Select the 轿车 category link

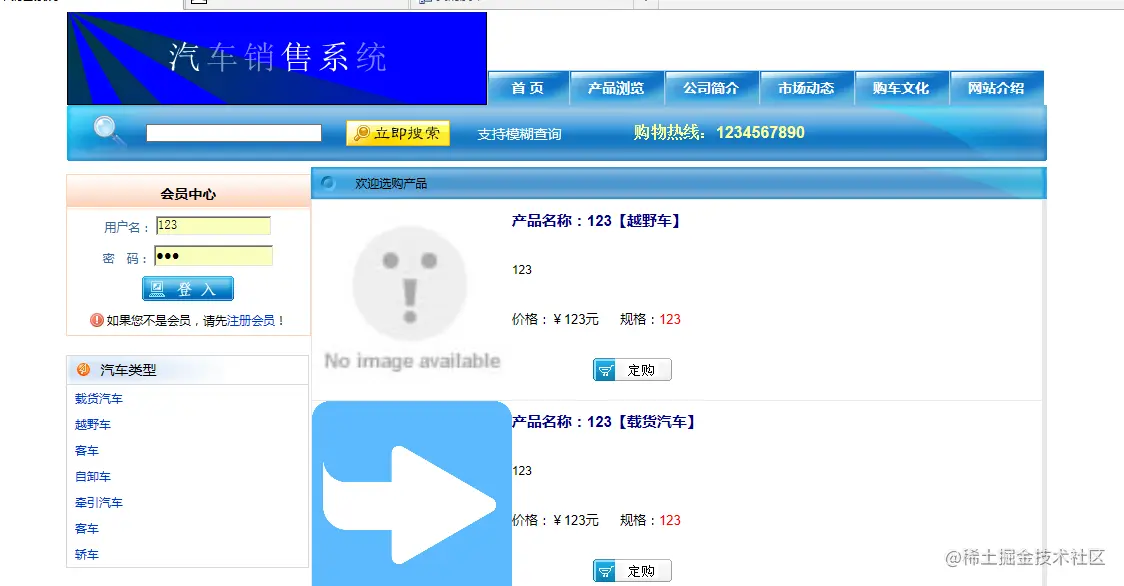click(87, 554)
